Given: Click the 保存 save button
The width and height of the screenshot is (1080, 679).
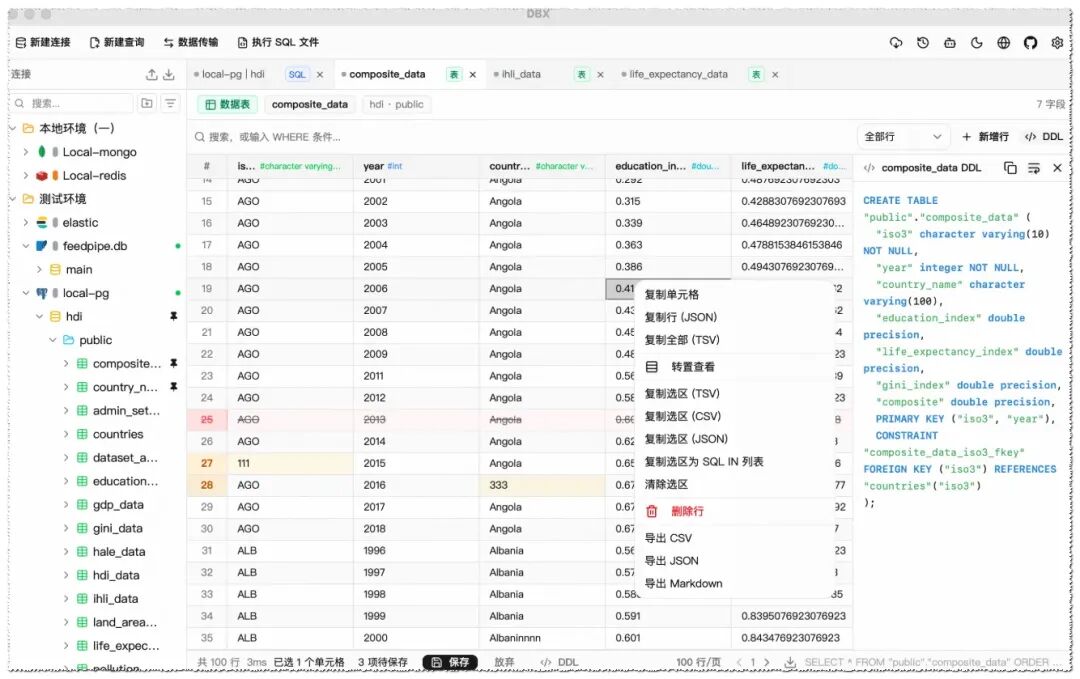Looking at the screenshot, I should (x=450, y=662).
